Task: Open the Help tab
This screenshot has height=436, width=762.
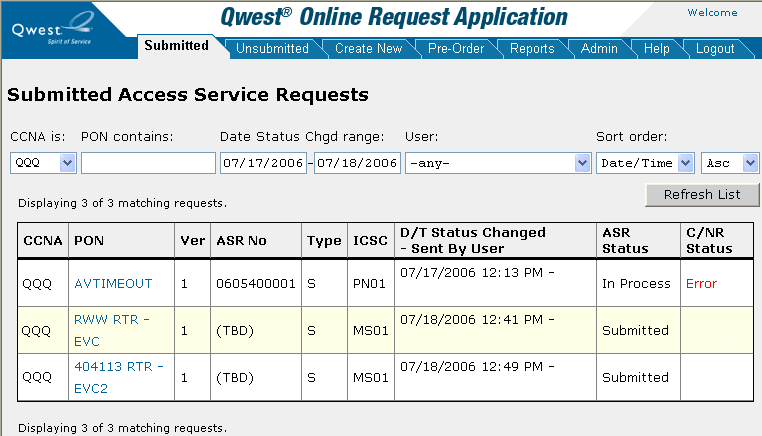Action: 656,48
